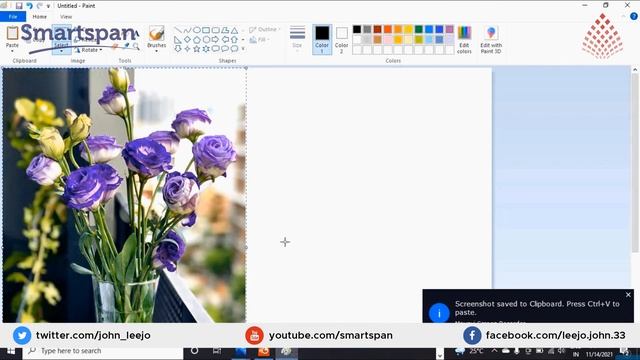Open the Rotate dropdown

pyautogui.click(x=89, y=50)
